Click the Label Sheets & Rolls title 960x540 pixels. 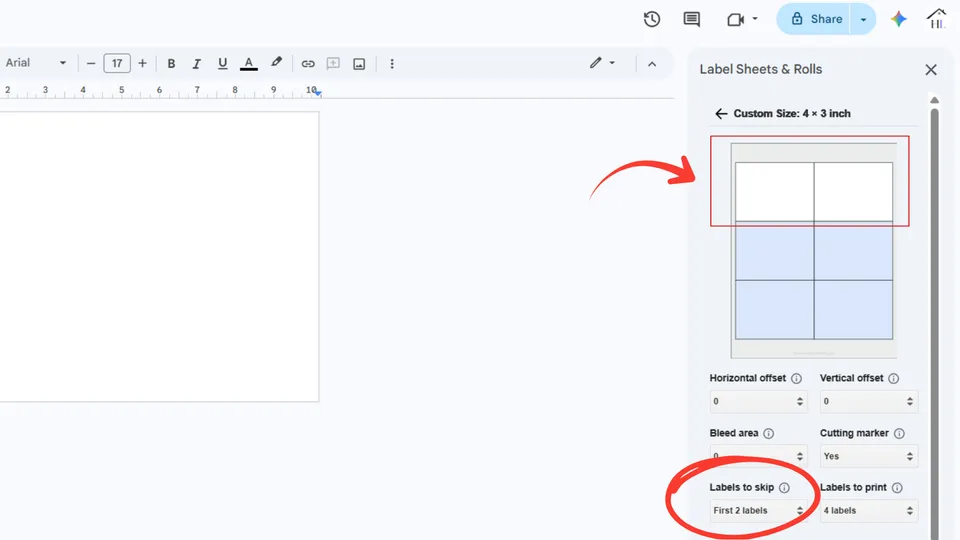(760, 69)
